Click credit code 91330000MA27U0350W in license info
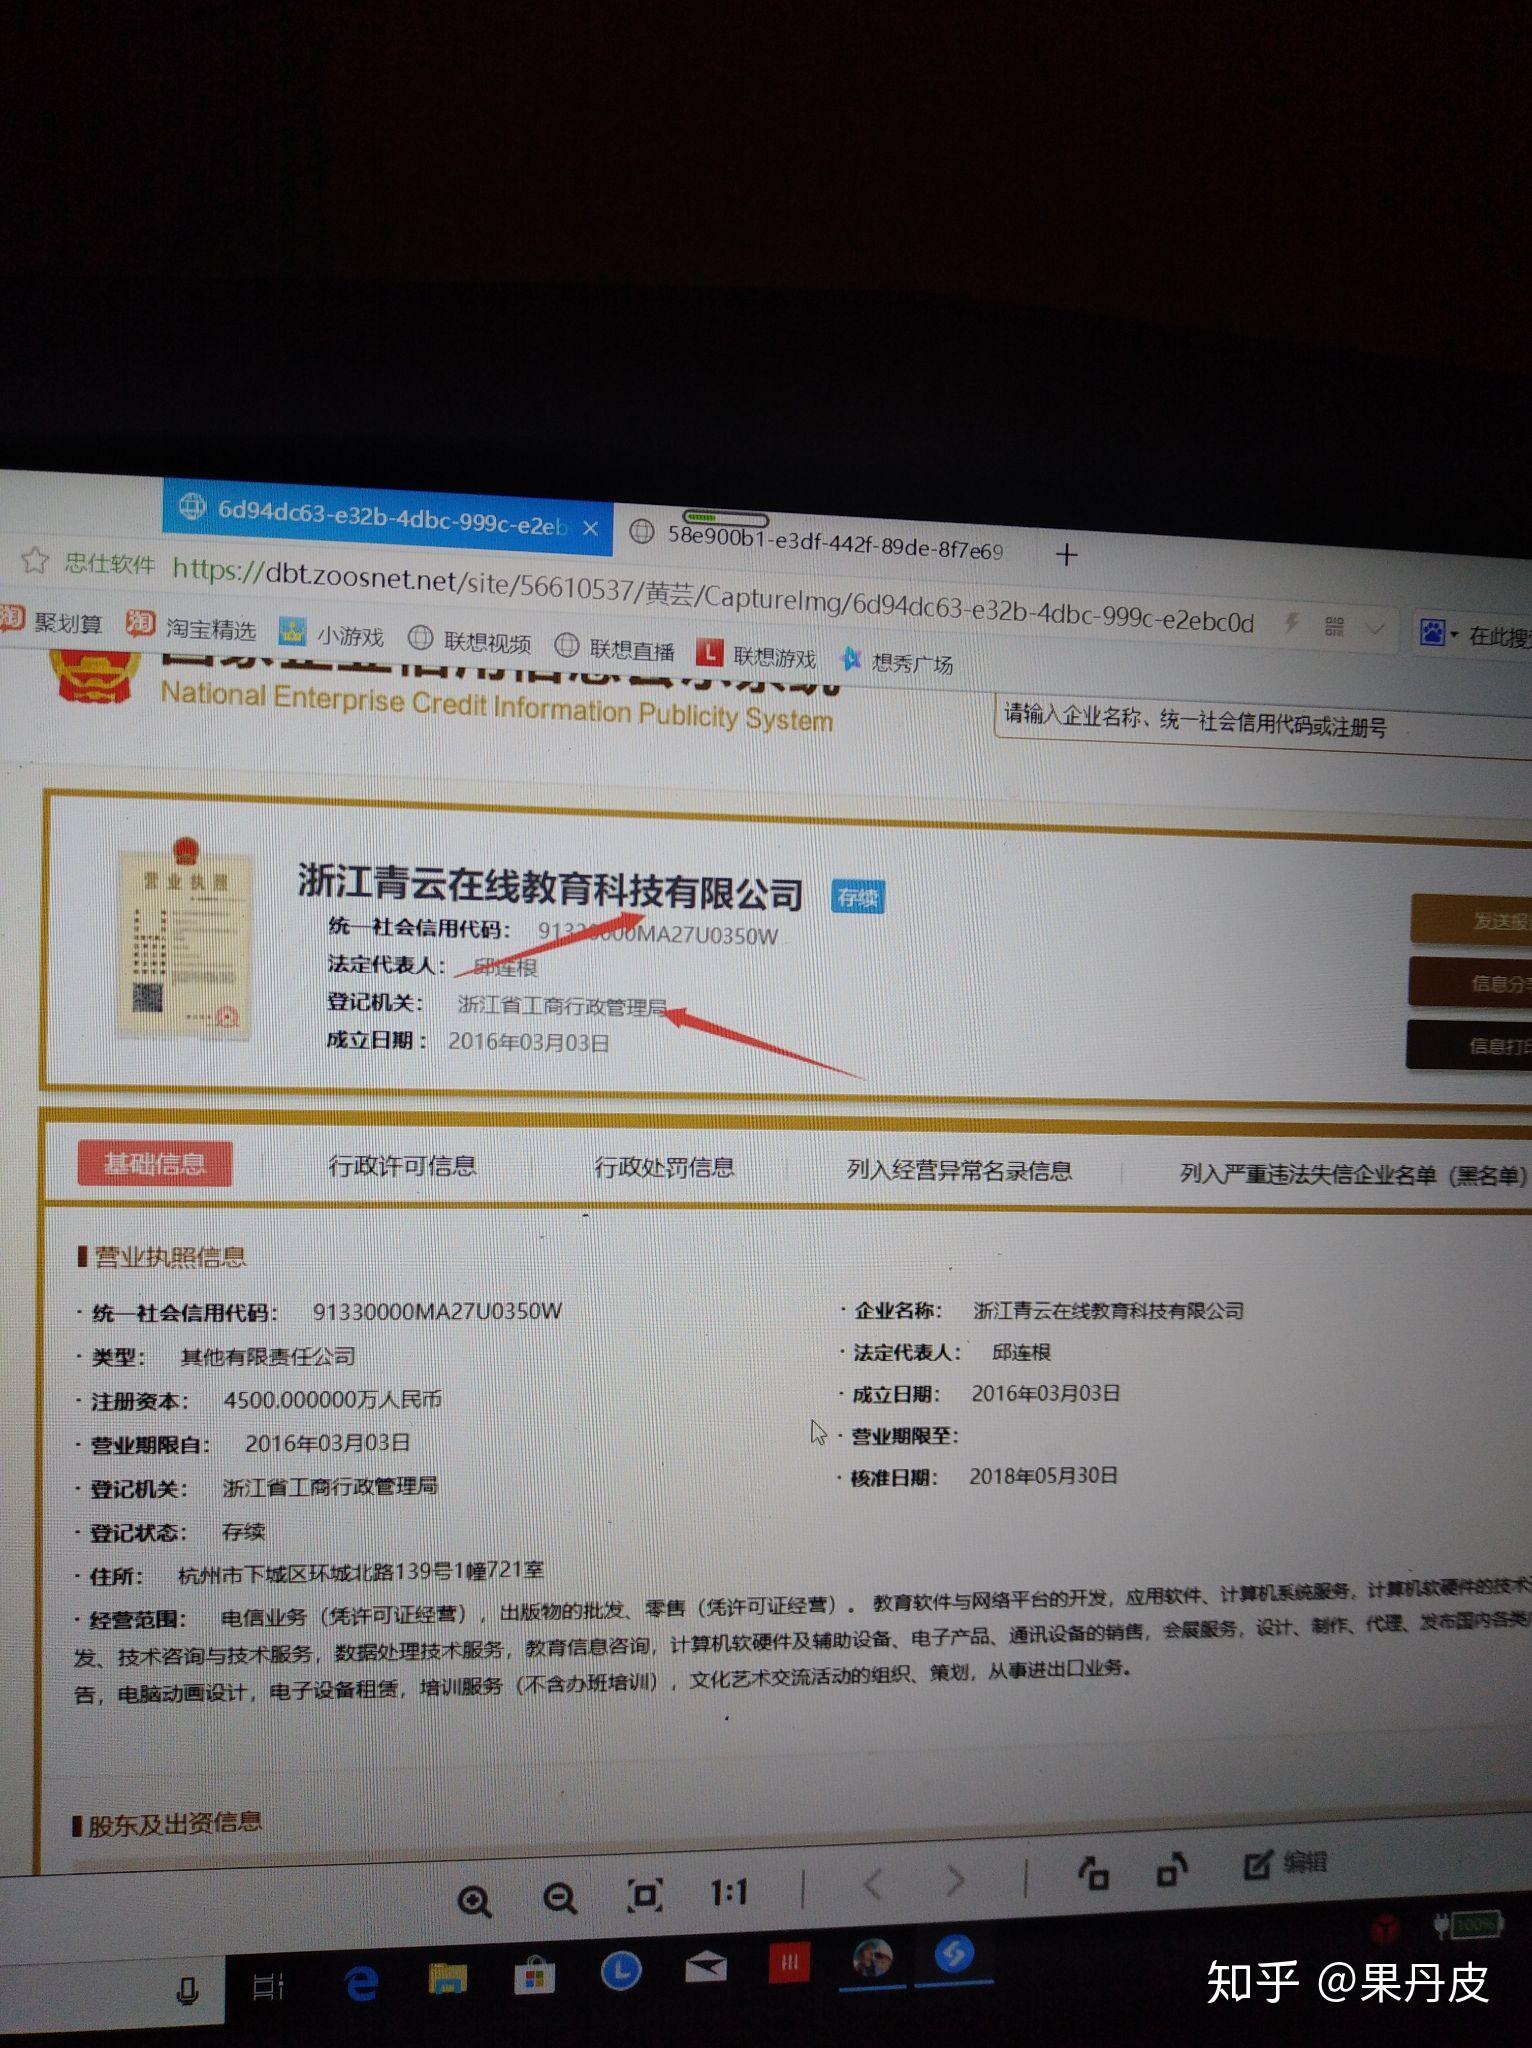 437,1310
